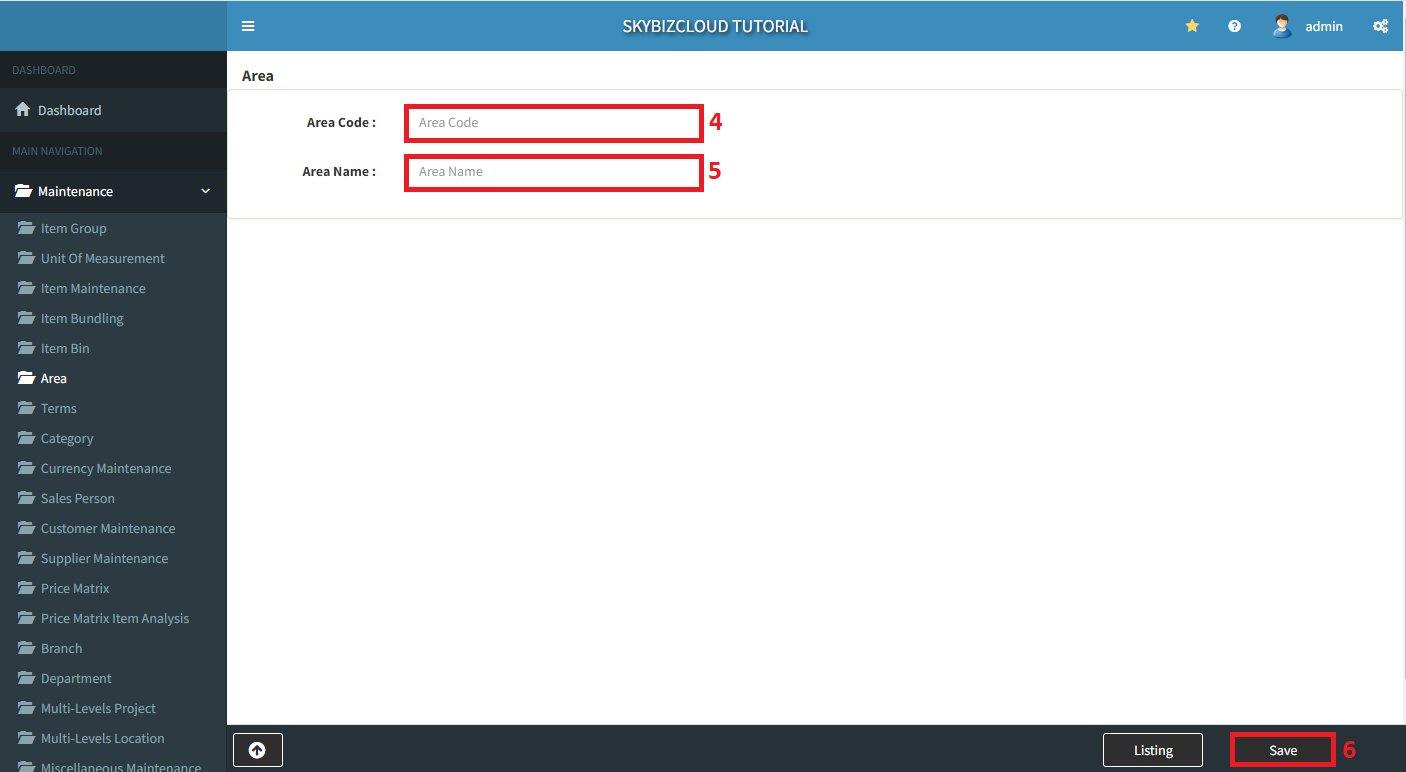
Task: Click the Save button
Action: [1282, 750]
